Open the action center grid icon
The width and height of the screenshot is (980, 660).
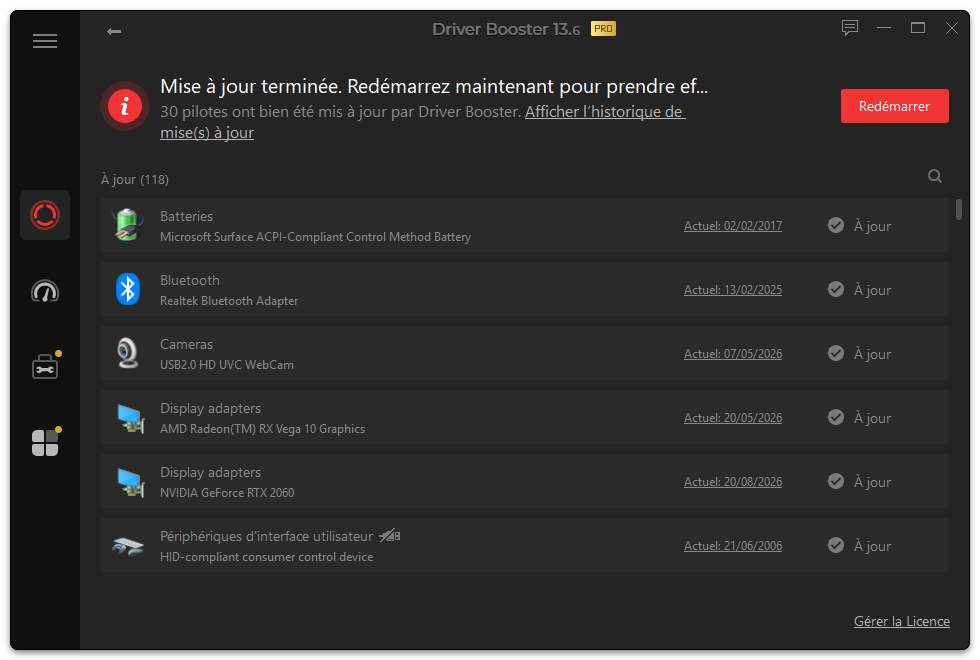click(45, 442)
